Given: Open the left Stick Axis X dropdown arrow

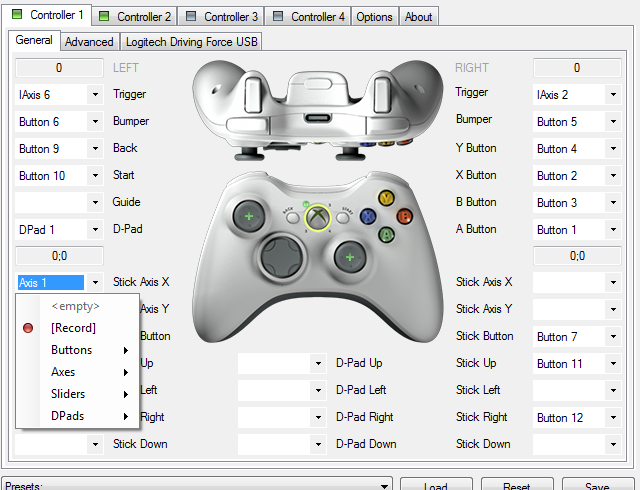Looking at the screenshot, I should (95, 283).
